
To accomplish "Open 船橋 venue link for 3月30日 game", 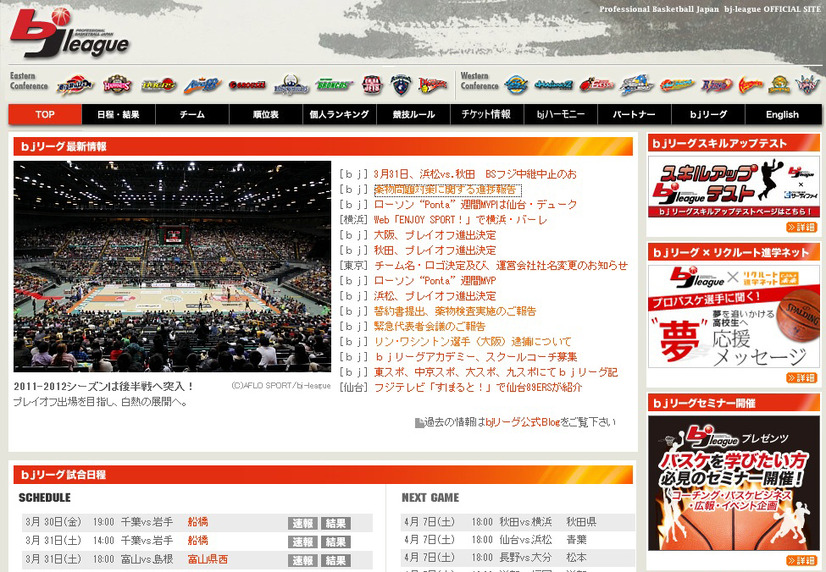I will (x=198, y=522).
